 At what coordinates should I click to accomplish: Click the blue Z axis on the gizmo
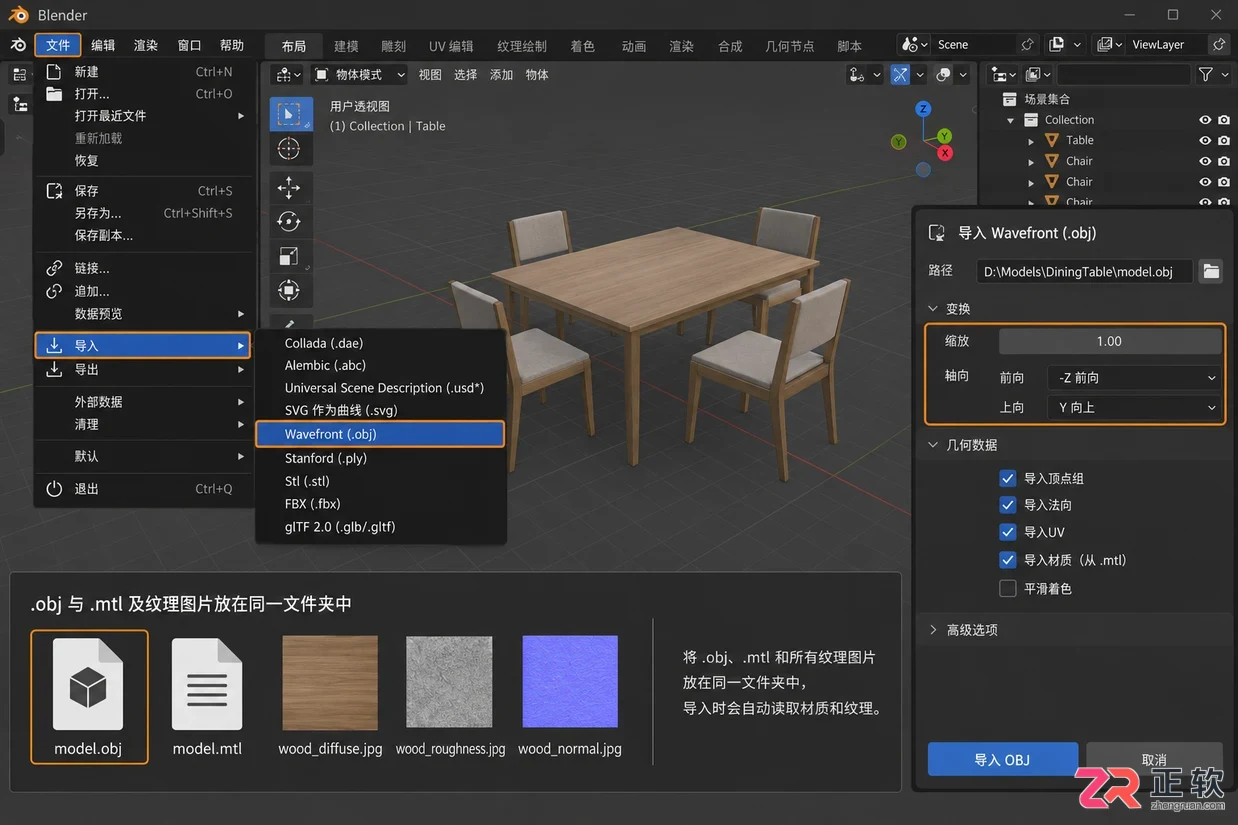coord(923,108)
